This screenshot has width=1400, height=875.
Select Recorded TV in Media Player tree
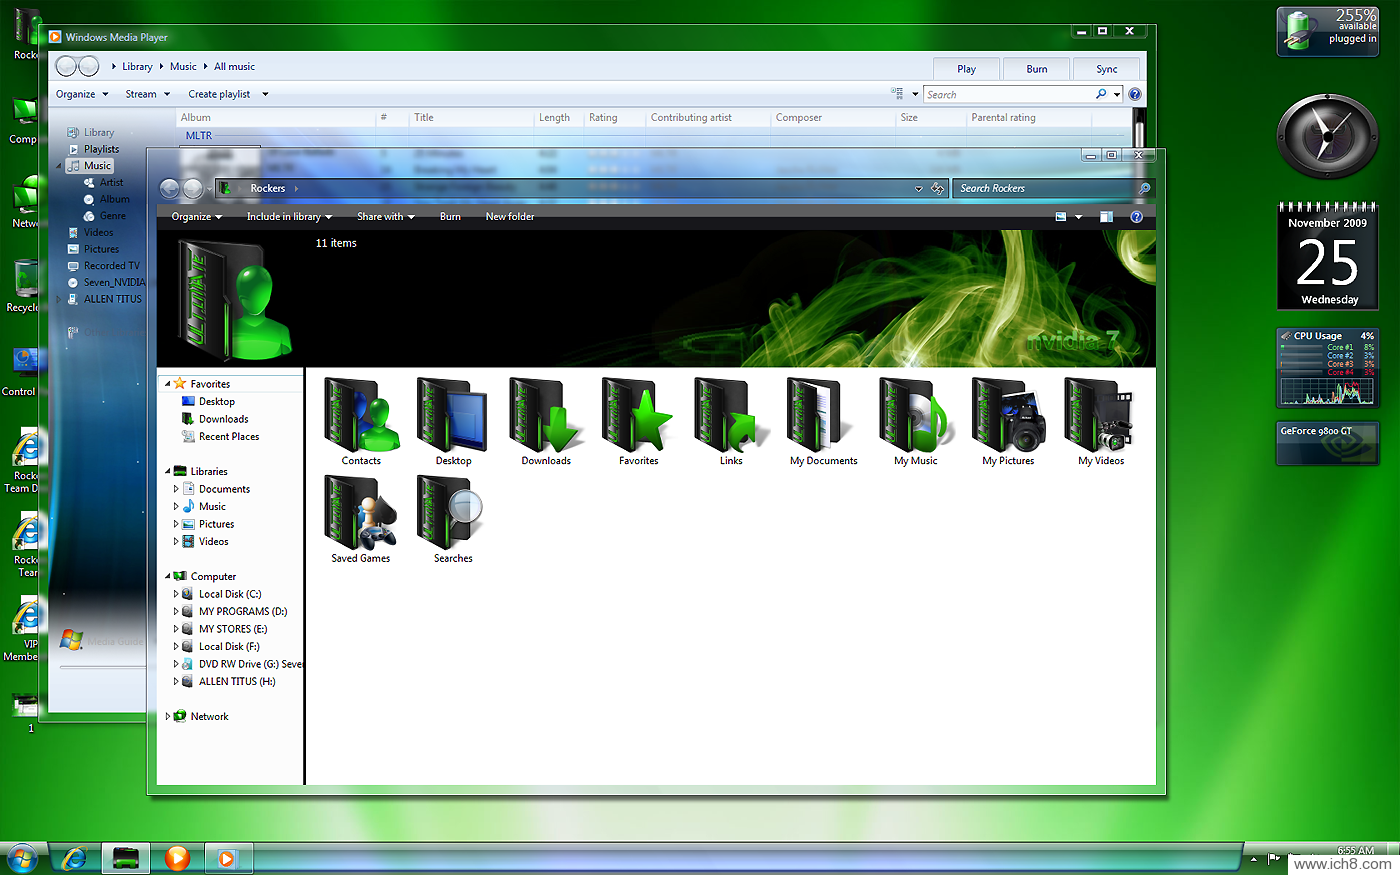[112, 266]
